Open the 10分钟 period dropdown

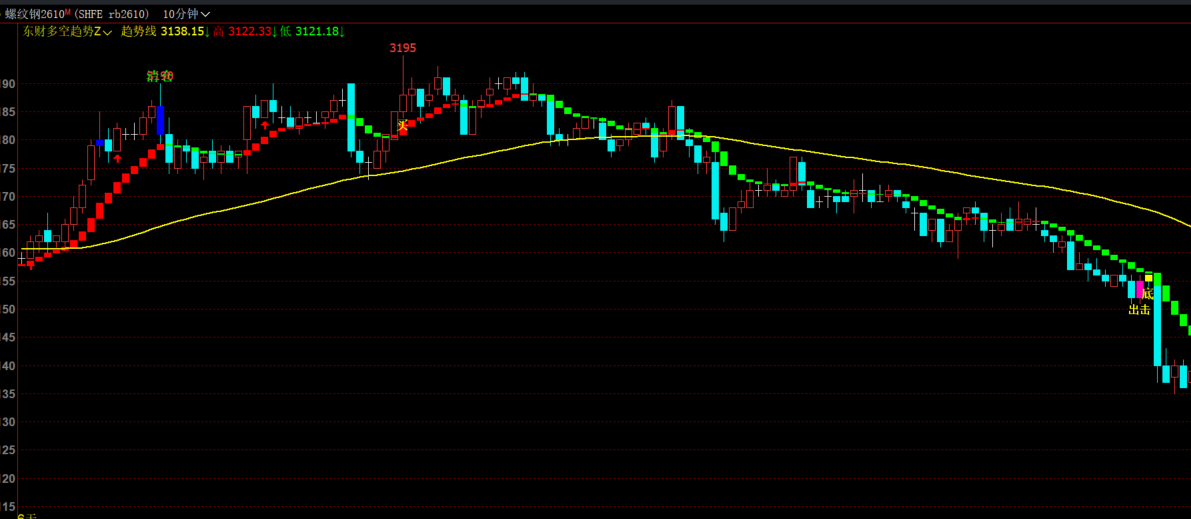click(x=187, y=14)
